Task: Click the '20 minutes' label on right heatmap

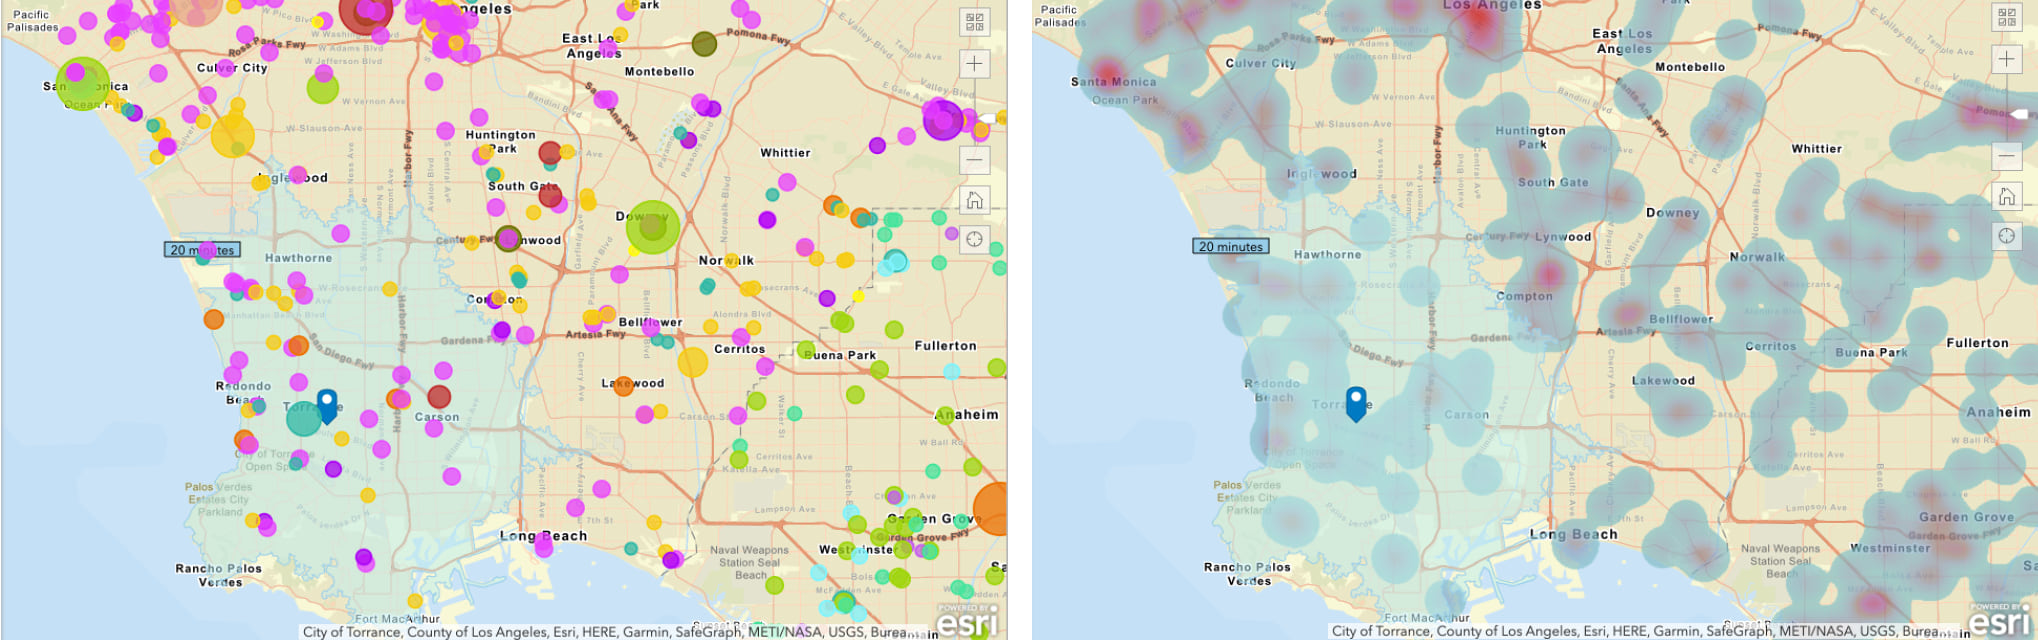Action: tap(1231, 246)
